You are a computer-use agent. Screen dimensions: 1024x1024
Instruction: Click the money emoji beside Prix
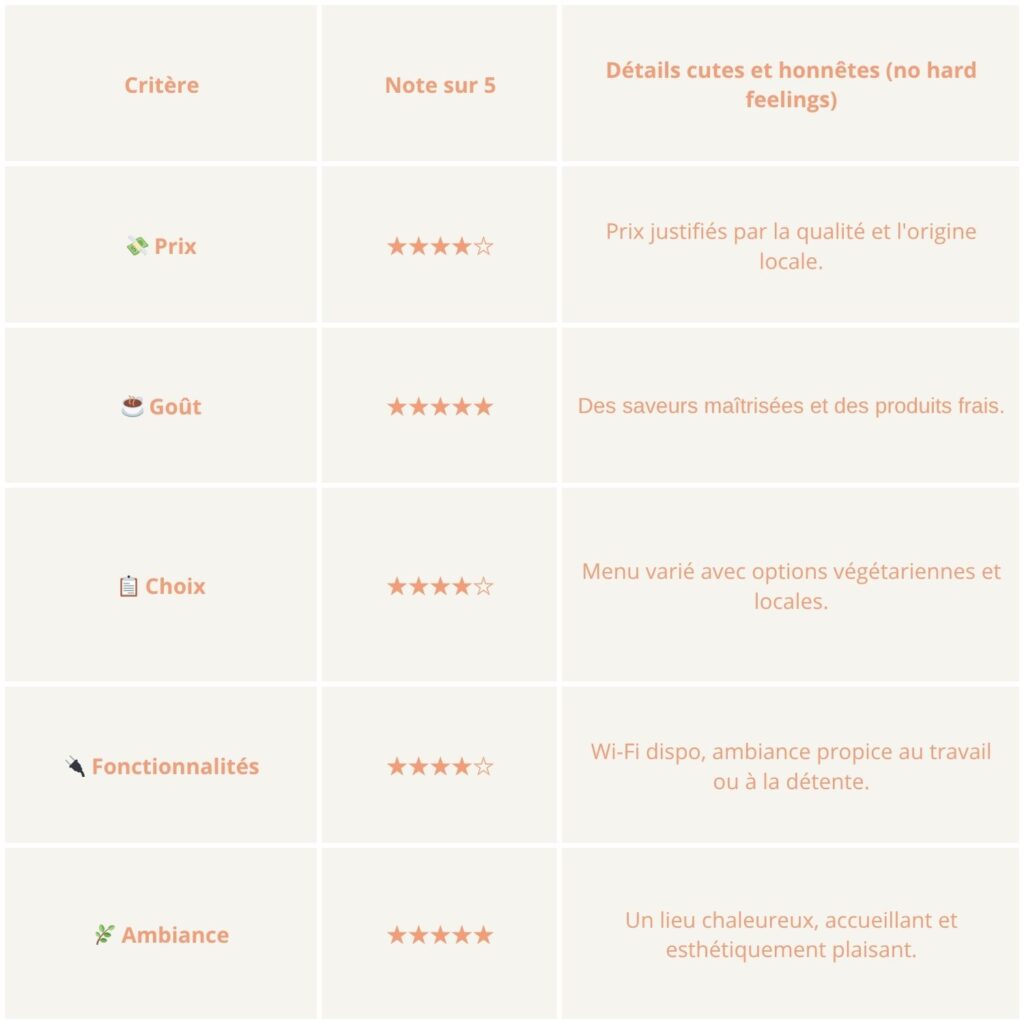coord(137,246)
